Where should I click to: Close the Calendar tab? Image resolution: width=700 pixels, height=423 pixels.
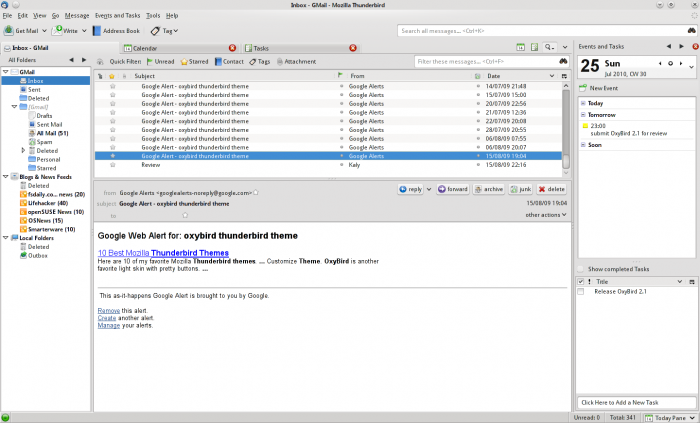click(x=232, y=48)
